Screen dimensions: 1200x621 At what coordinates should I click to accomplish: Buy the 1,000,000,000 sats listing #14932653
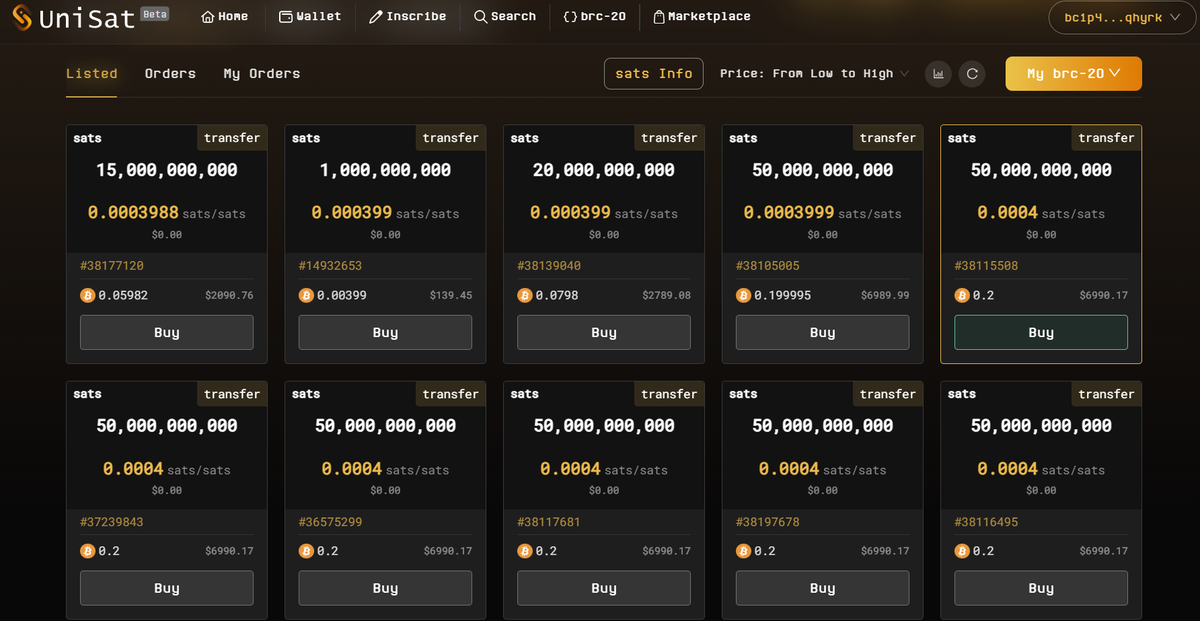385,333
